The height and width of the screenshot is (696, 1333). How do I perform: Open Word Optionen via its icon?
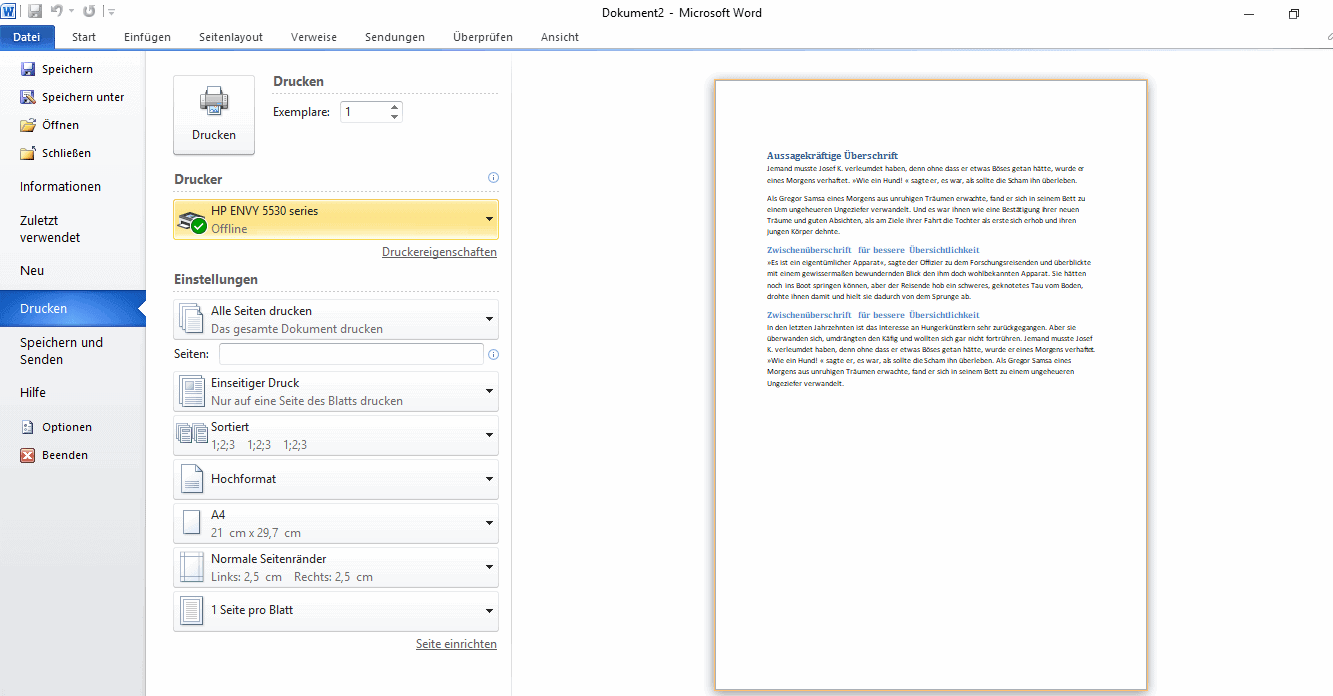click(x=29, y=426)
